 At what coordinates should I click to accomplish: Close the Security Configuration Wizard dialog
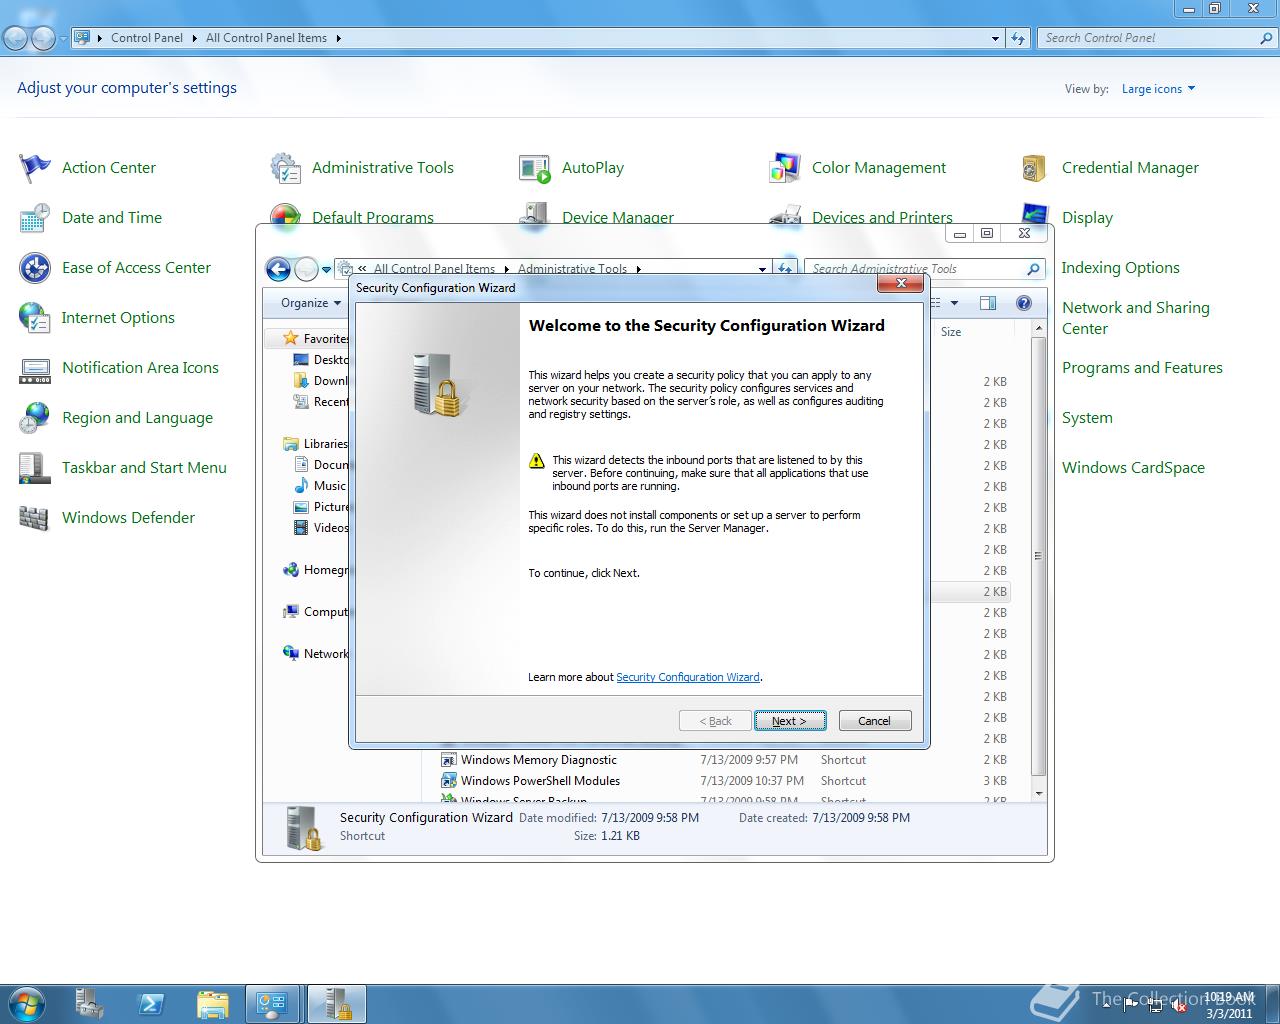(x=900, y=284)
